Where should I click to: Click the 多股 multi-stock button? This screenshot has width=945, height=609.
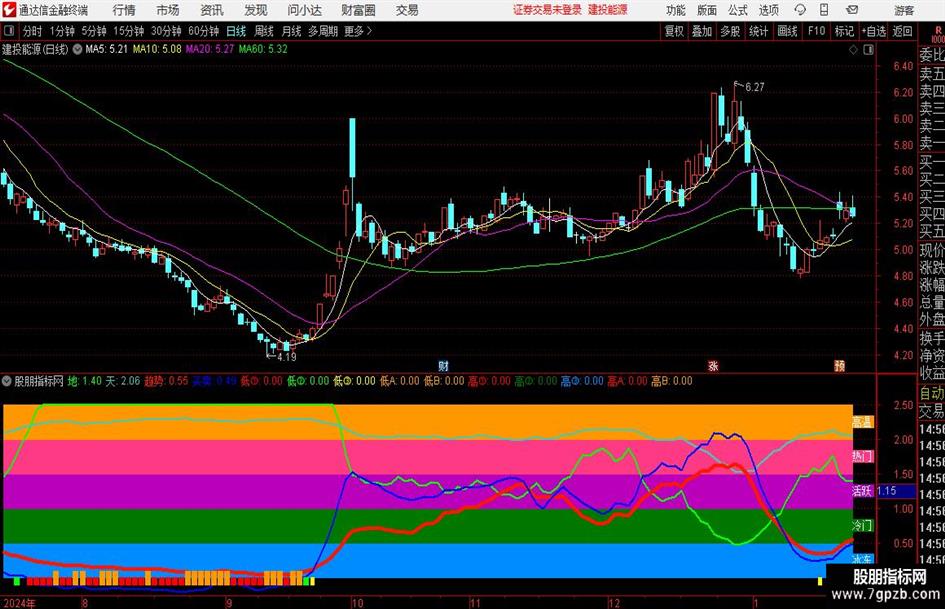click(x=730, y=31)
